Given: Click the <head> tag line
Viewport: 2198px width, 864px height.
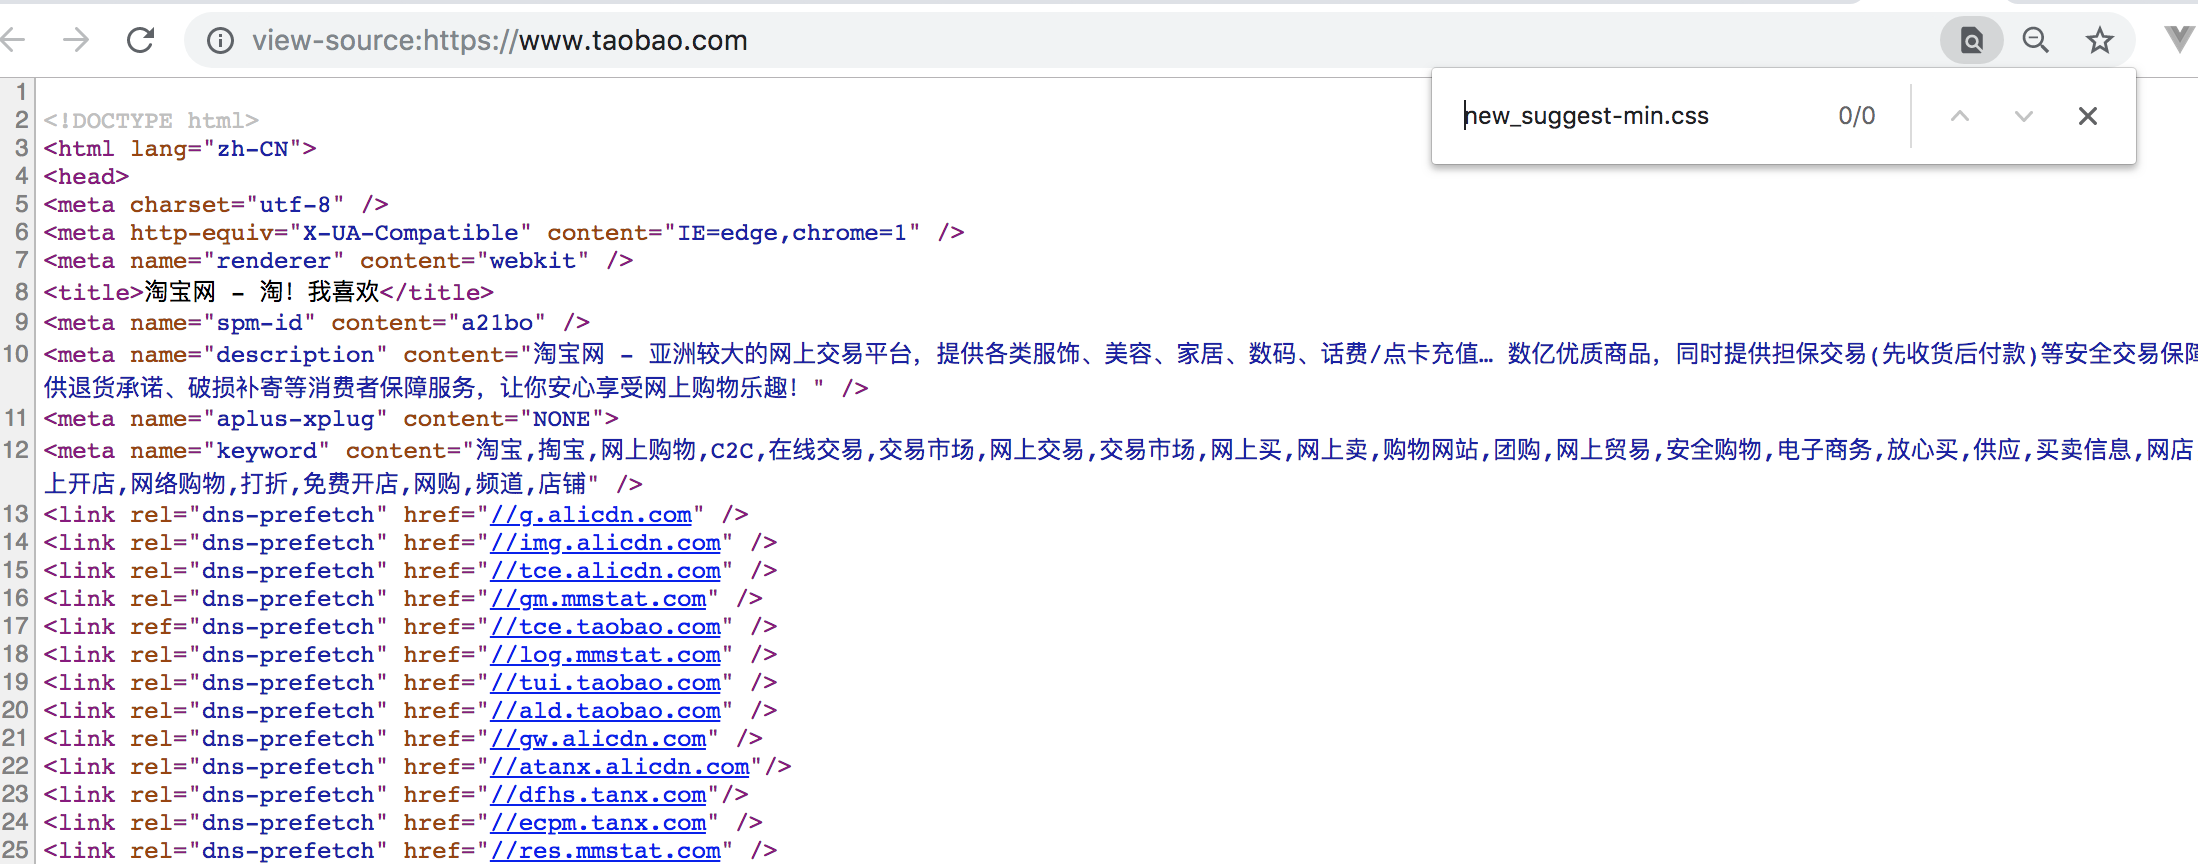Looking at the screenshot, I should [87, 177].
